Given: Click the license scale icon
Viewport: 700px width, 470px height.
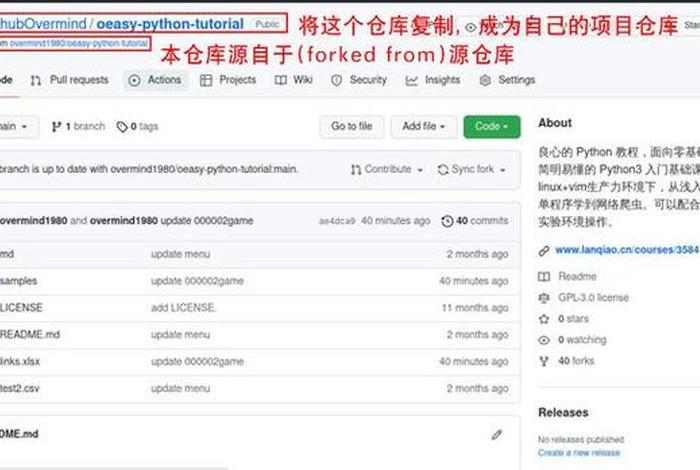Looking at the screenshot, I should point(544,298).
